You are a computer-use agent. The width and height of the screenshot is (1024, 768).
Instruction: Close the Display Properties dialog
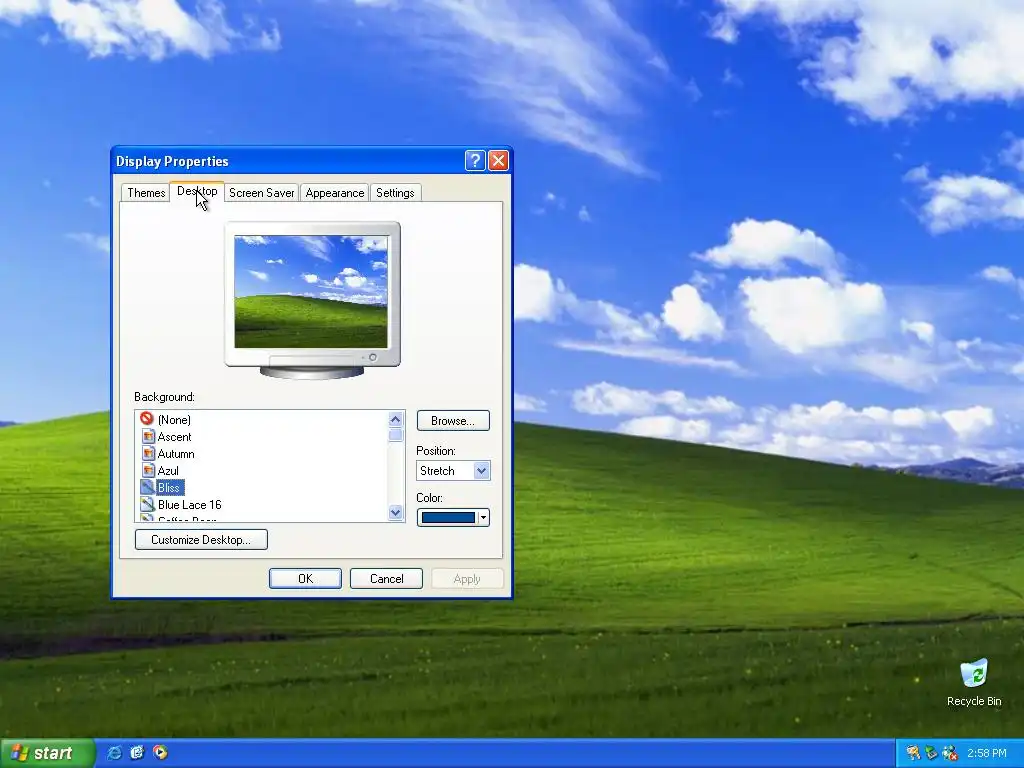[498, 161]
